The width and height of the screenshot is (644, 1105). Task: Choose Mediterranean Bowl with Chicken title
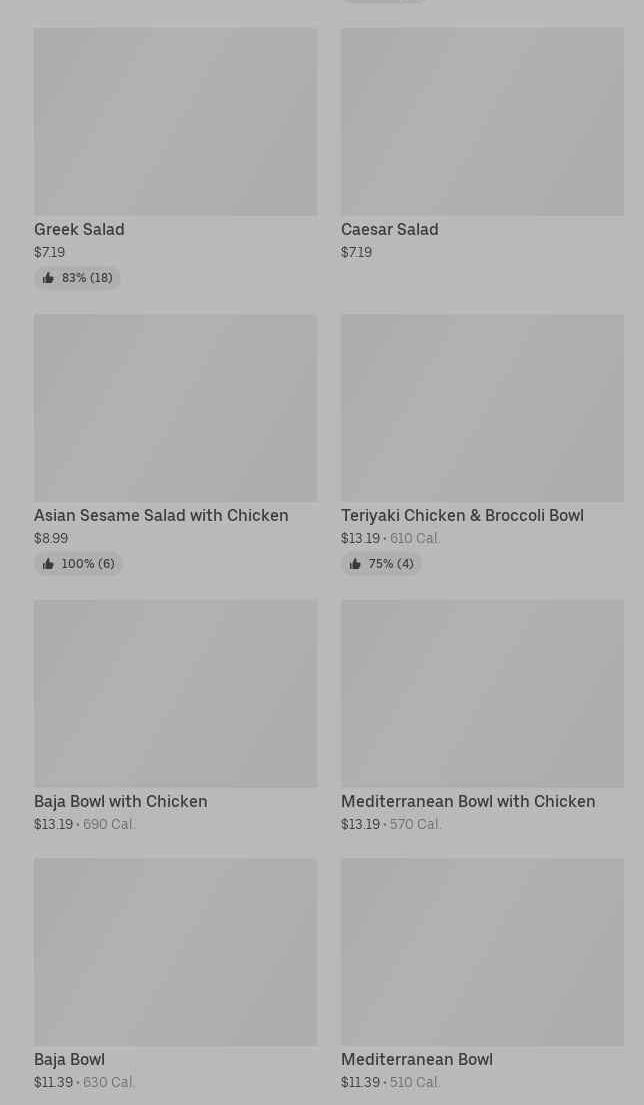click(x=467, y=801)
